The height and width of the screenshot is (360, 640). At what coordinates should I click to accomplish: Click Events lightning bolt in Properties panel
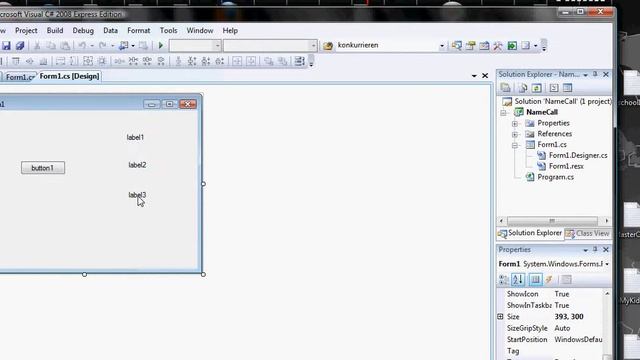[x=549, y=280]
